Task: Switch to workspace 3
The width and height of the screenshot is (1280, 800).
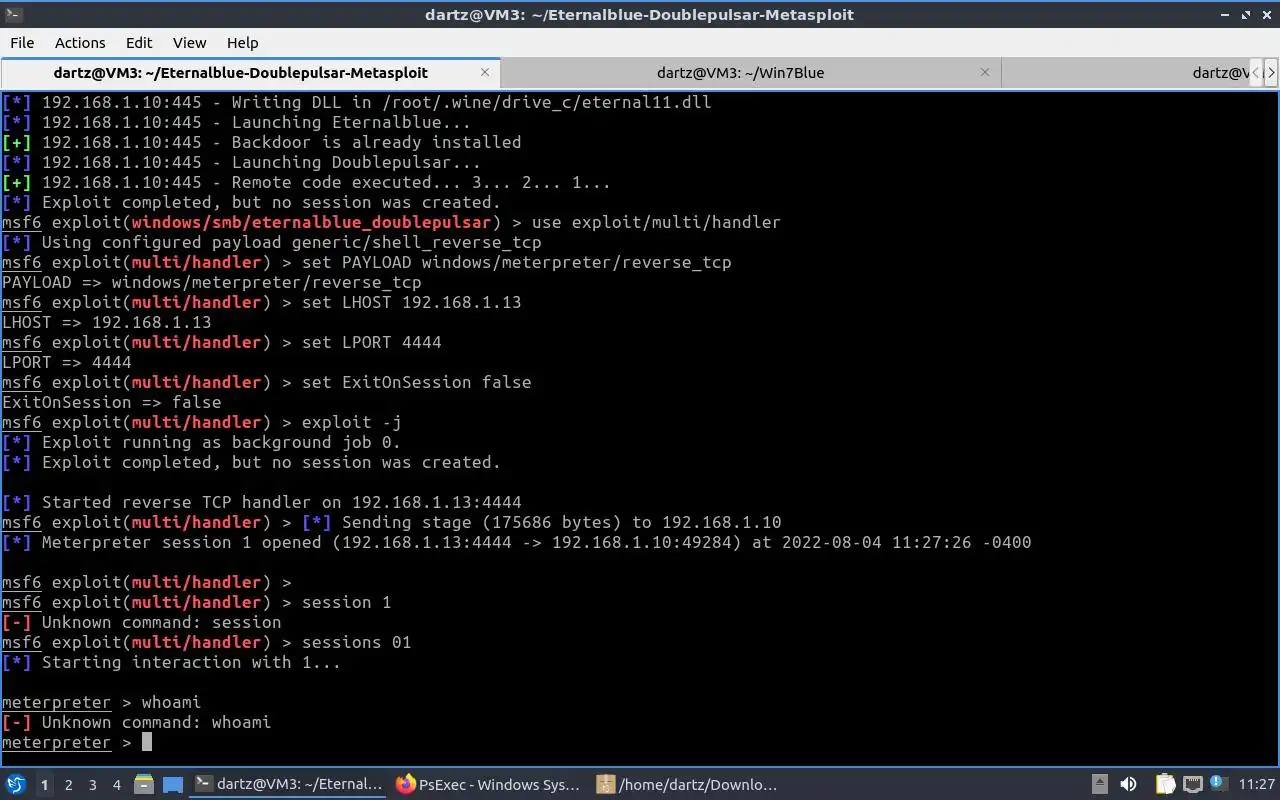Action: point(92,785)
